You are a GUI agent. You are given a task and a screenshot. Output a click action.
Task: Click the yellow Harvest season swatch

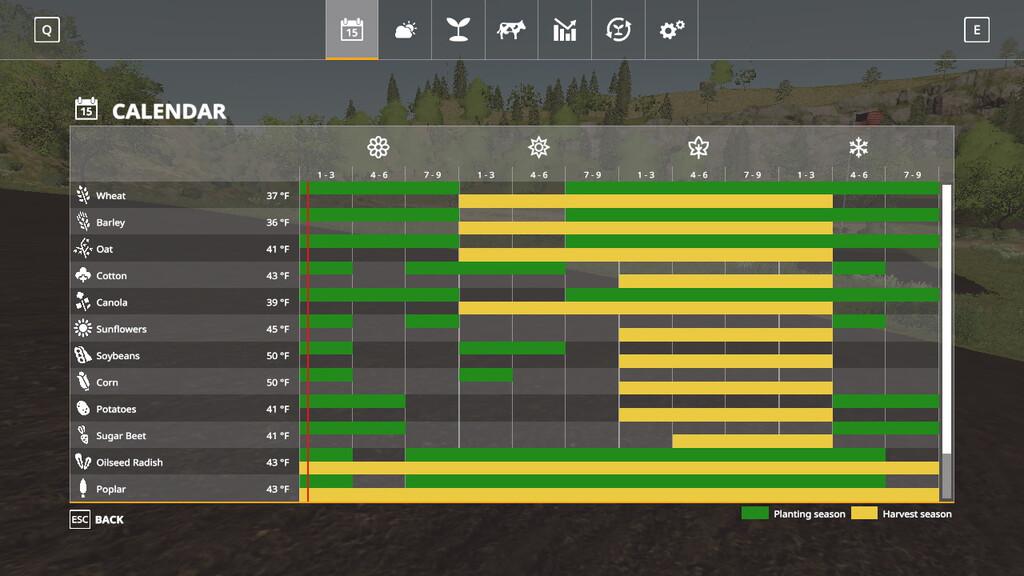point(864,514)
